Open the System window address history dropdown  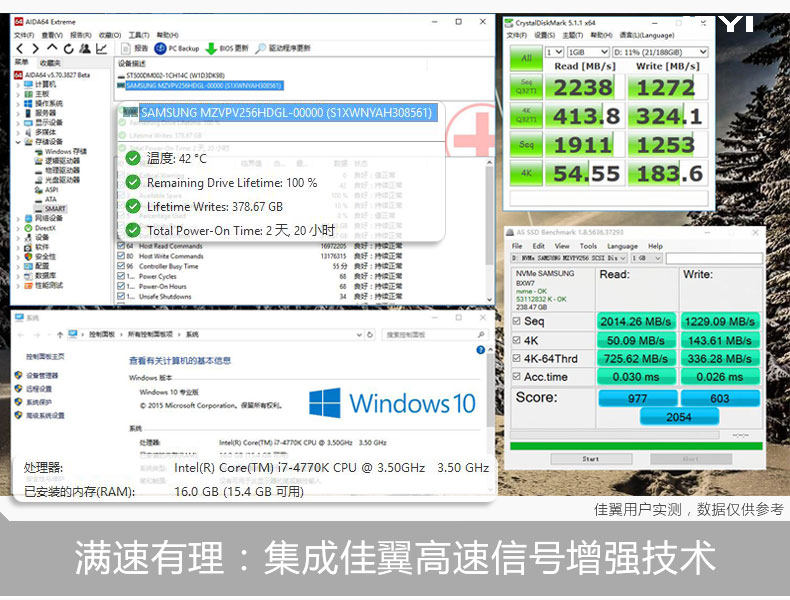359,335
